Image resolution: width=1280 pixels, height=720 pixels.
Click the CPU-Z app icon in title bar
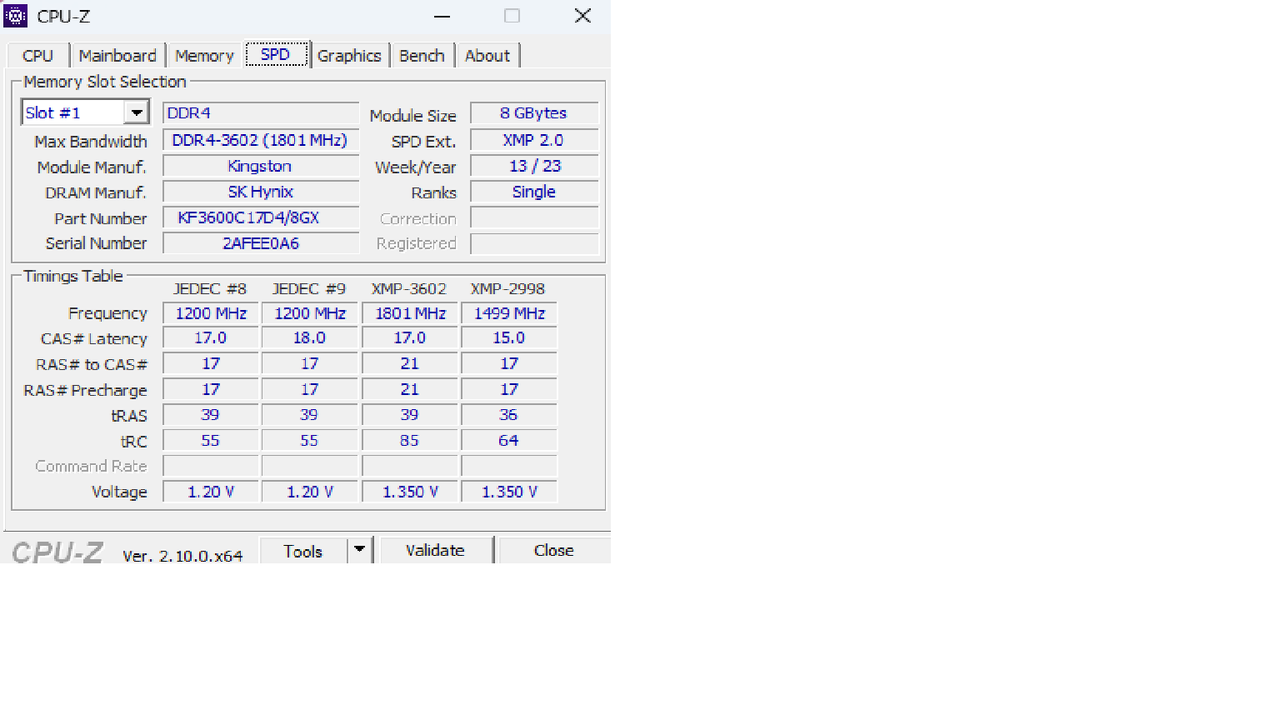pos(15,15)
